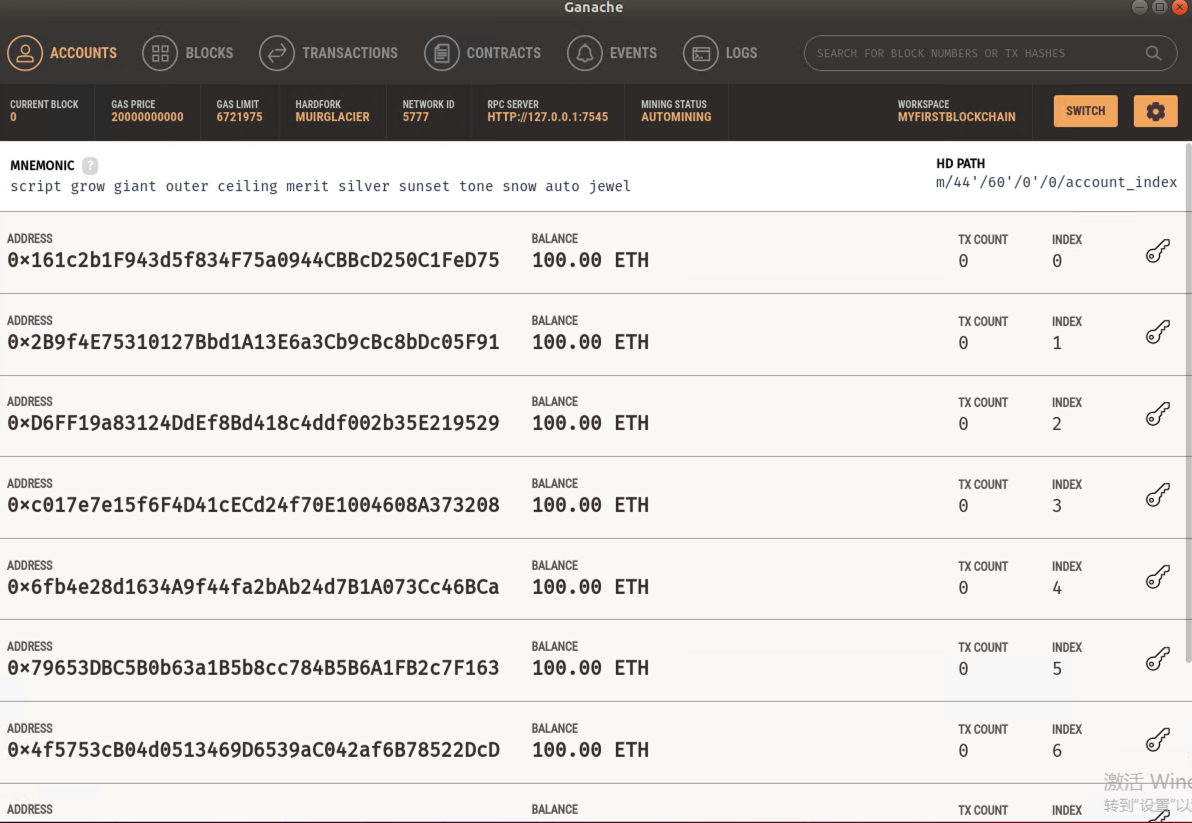The width and height of the screenshot is (1192, 823).
Task: Minimize the Ganache window
Action: (x=1139, y=7)
